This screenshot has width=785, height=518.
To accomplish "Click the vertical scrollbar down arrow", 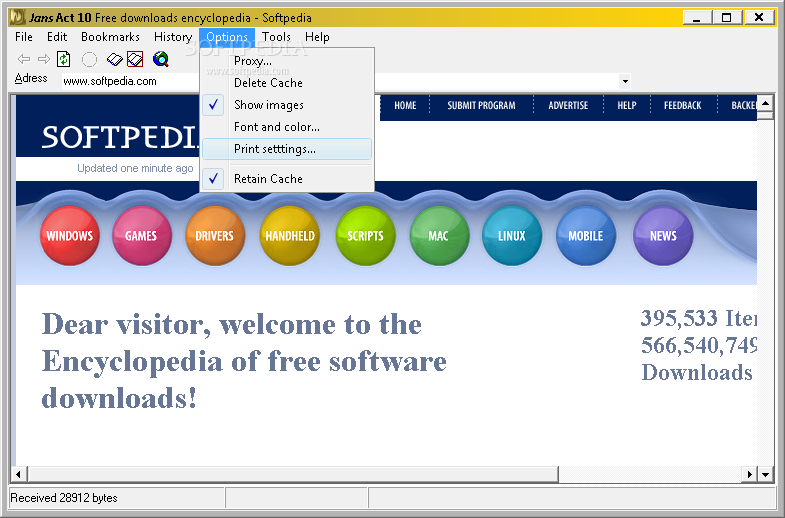I will (765, 474).
